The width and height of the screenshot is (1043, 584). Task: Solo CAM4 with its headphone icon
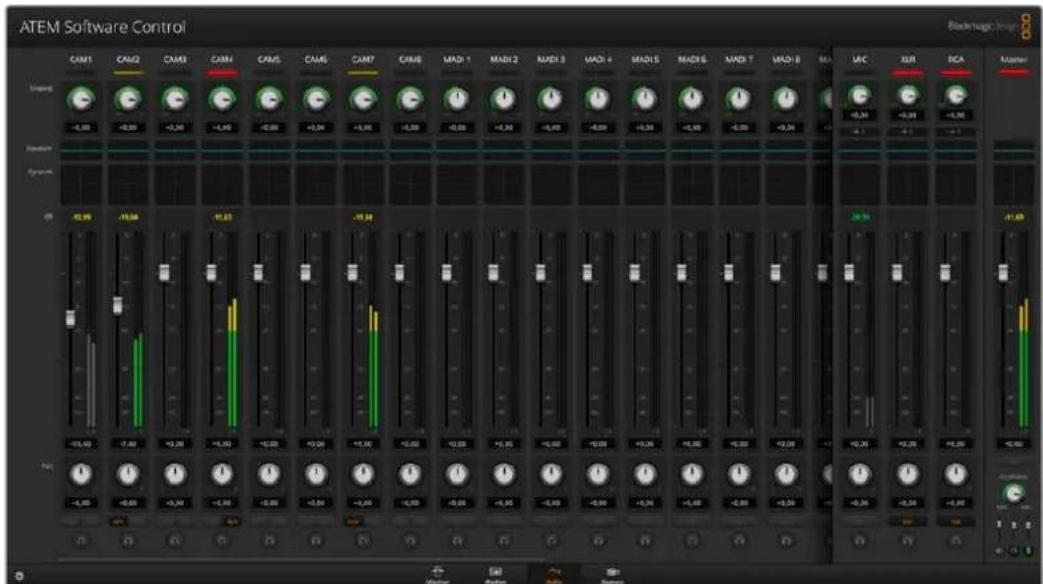point(222,541)
